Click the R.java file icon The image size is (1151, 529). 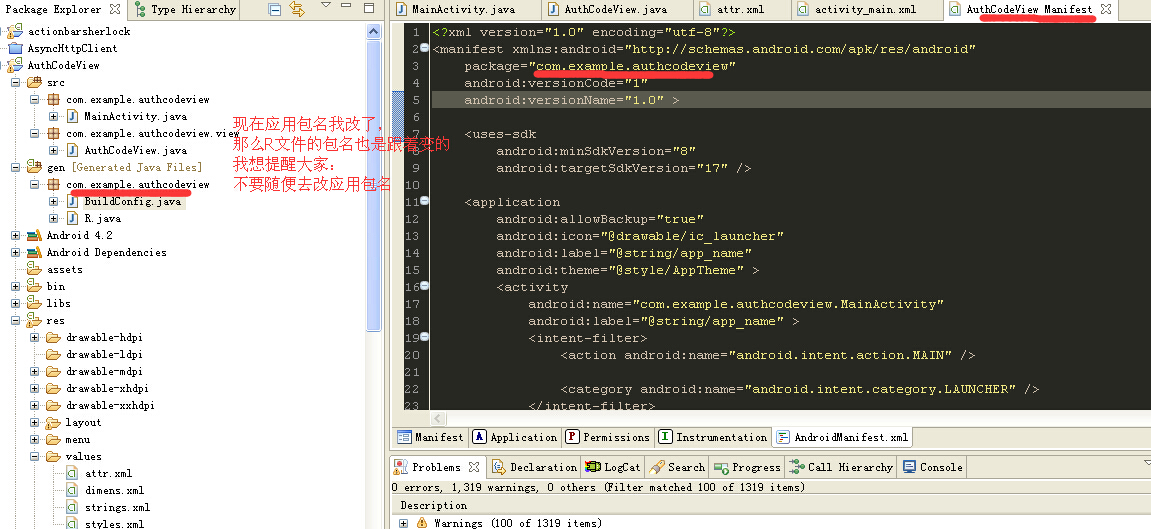(73, 218)
